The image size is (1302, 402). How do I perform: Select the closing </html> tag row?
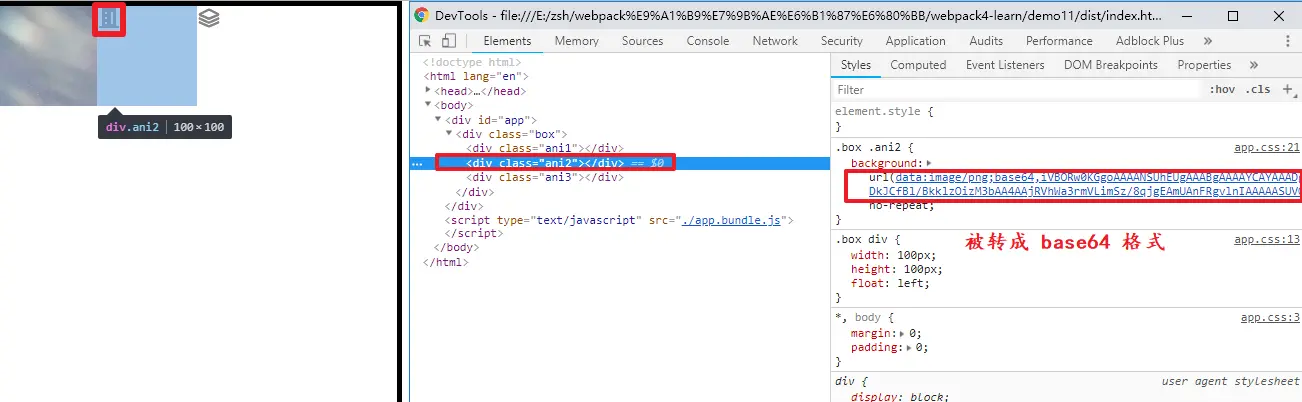coord(446,262)
